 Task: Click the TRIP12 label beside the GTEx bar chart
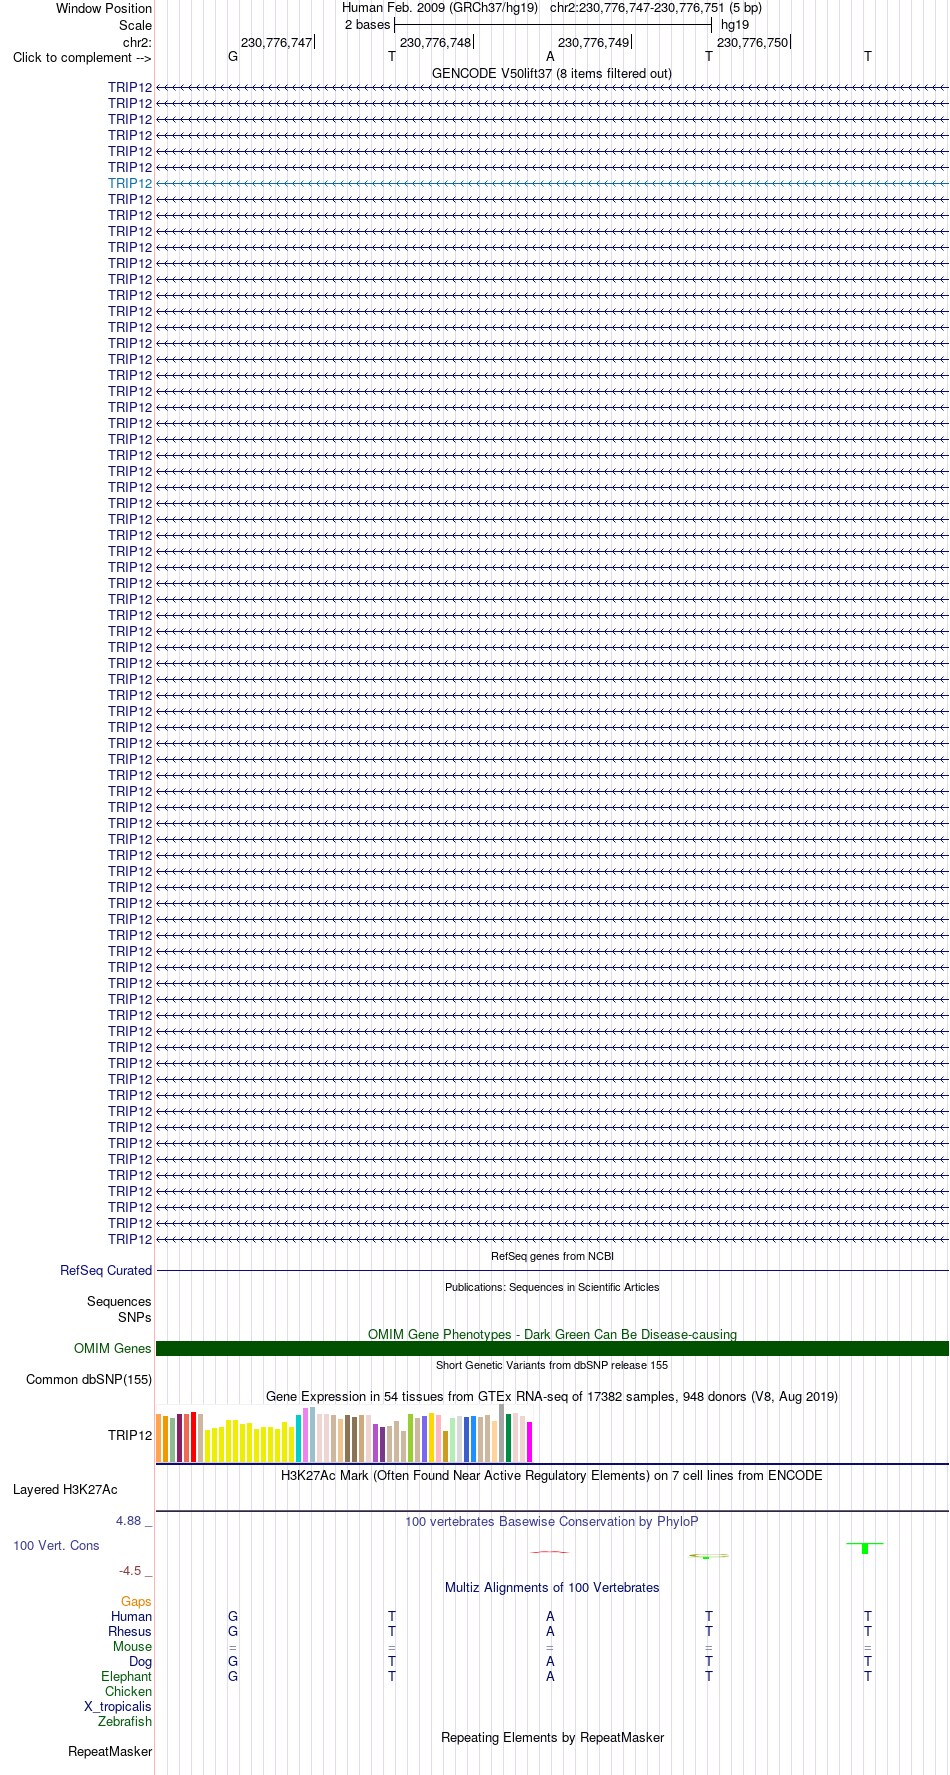[130, 1436]
